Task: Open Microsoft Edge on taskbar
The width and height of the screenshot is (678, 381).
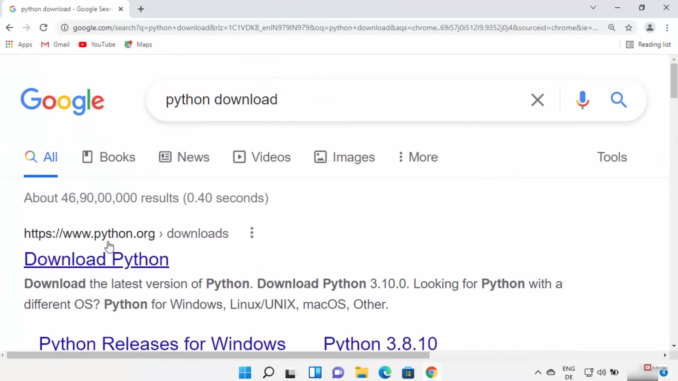Action: [x=385, y=372]
